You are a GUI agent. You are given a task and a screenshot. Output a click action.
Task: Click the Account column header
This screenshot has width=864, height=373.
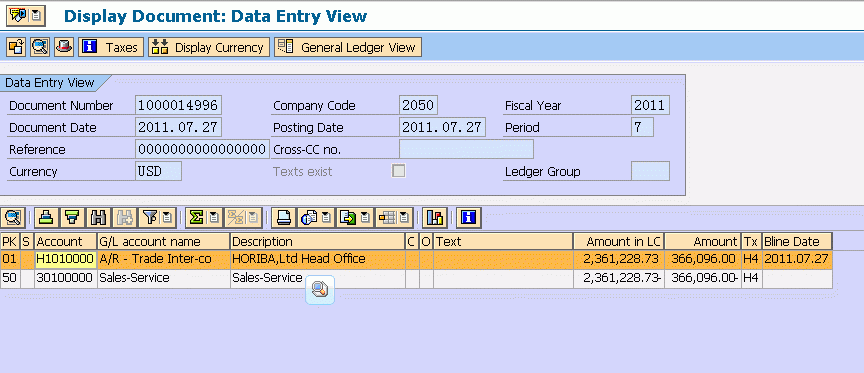tap(66, 241)
